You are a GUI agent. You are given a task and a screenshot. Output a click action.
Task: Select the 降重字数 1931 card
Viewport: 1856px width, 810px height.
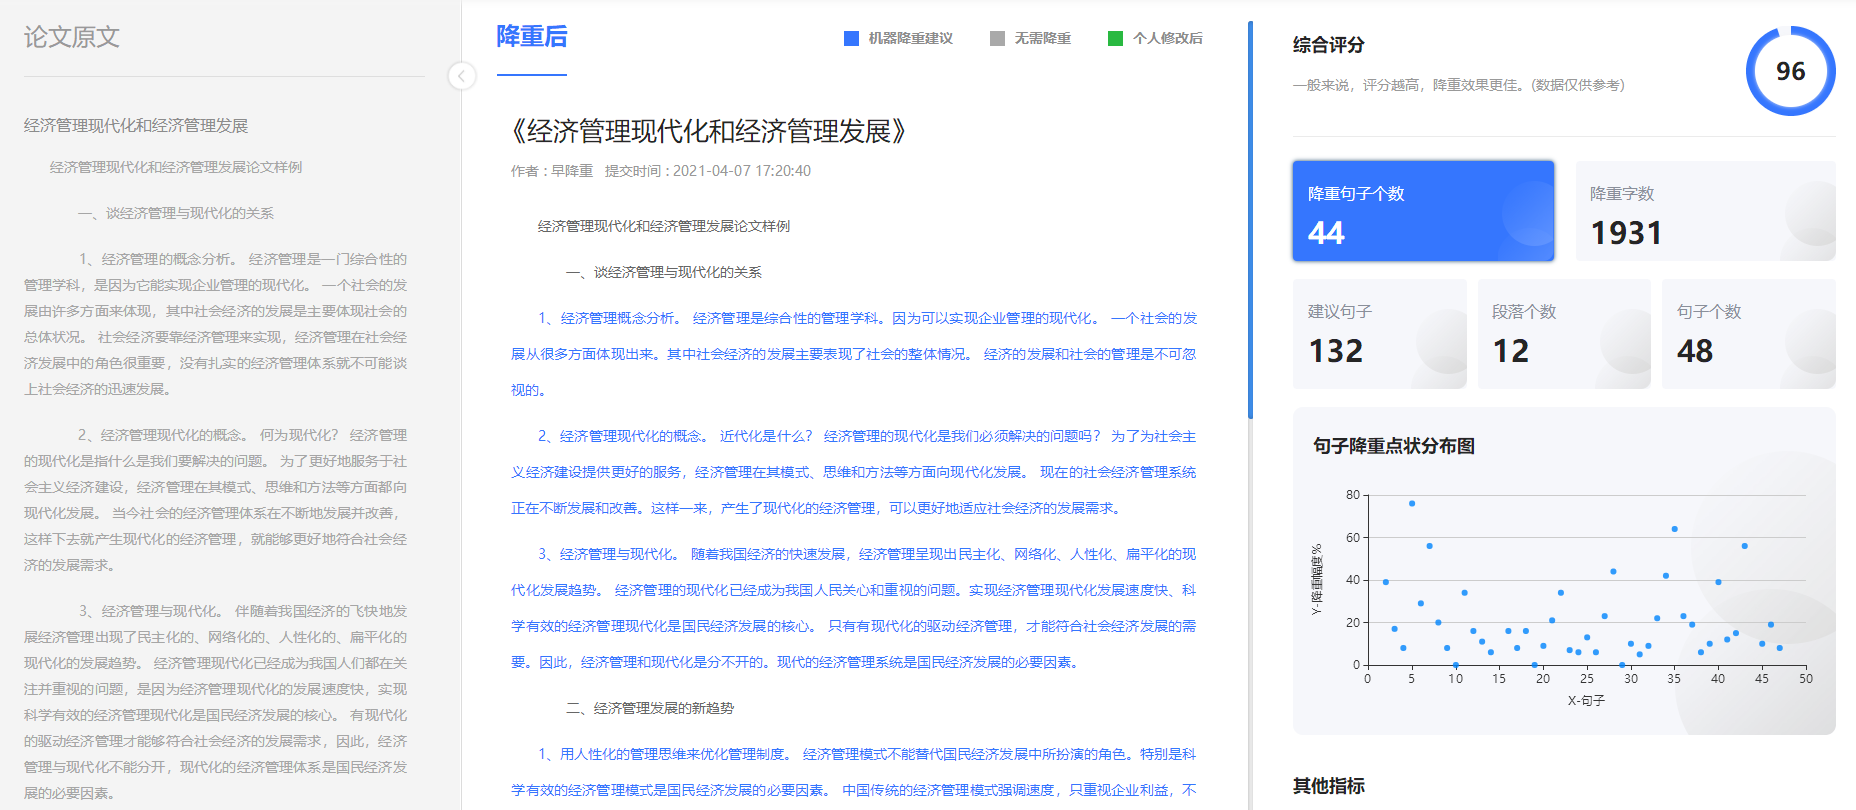point(1704,211)
